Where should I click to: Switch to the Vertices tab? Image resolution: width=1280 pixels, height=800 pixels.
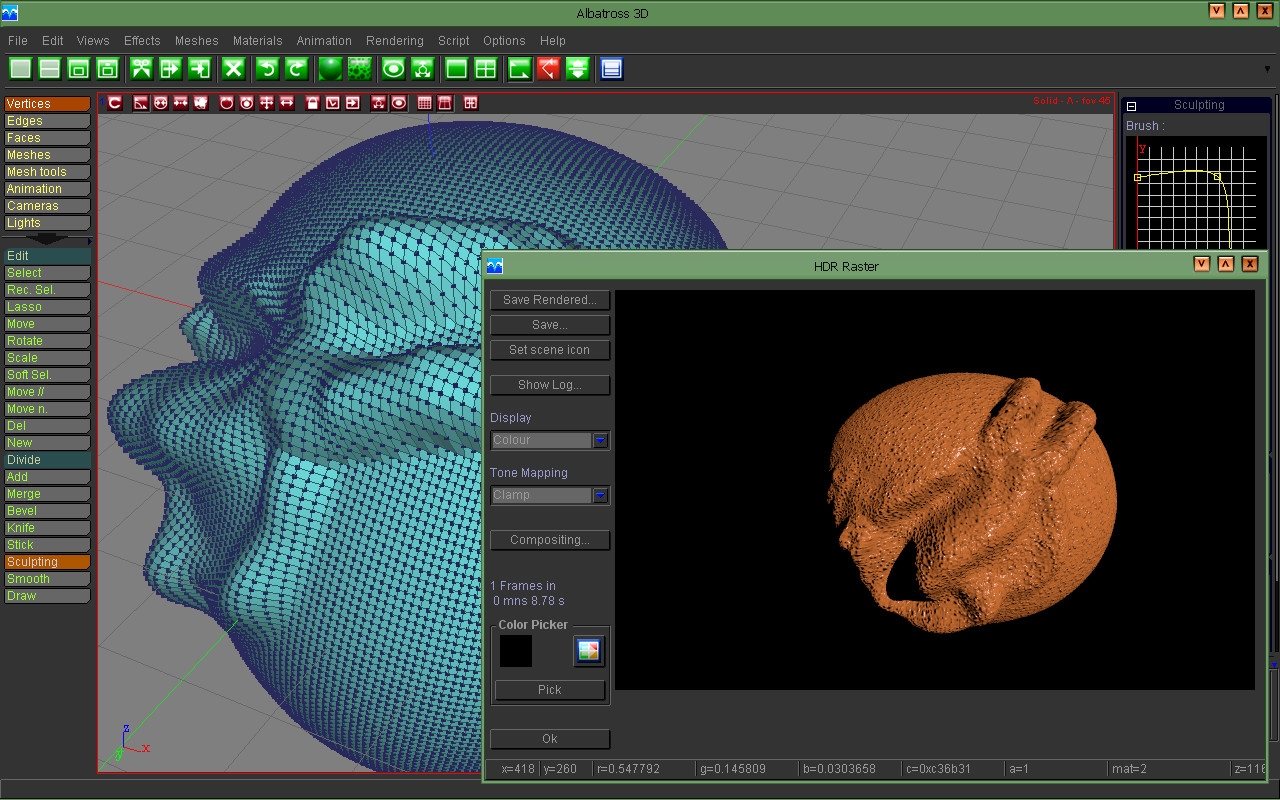47,104
